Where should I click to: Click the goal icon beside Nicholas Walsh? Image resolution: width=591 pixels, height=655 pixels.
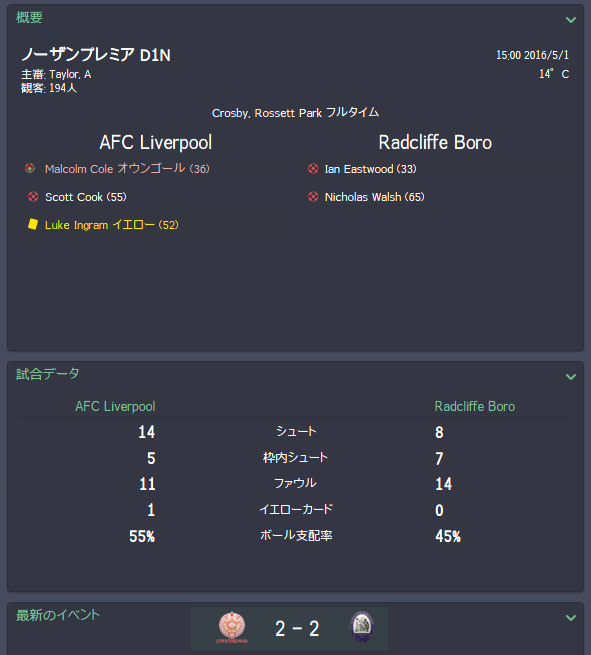tap(313, 197)
